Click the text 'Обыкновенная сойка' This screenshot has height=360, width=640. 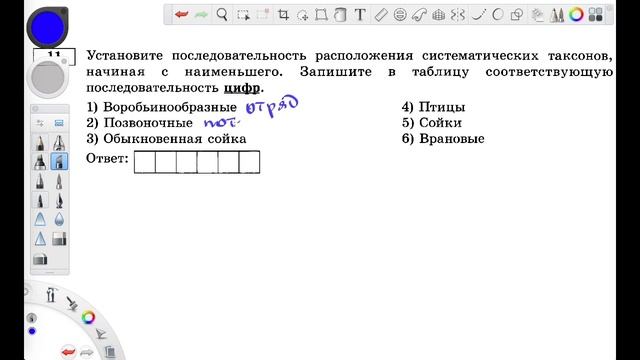coord(175,139)
